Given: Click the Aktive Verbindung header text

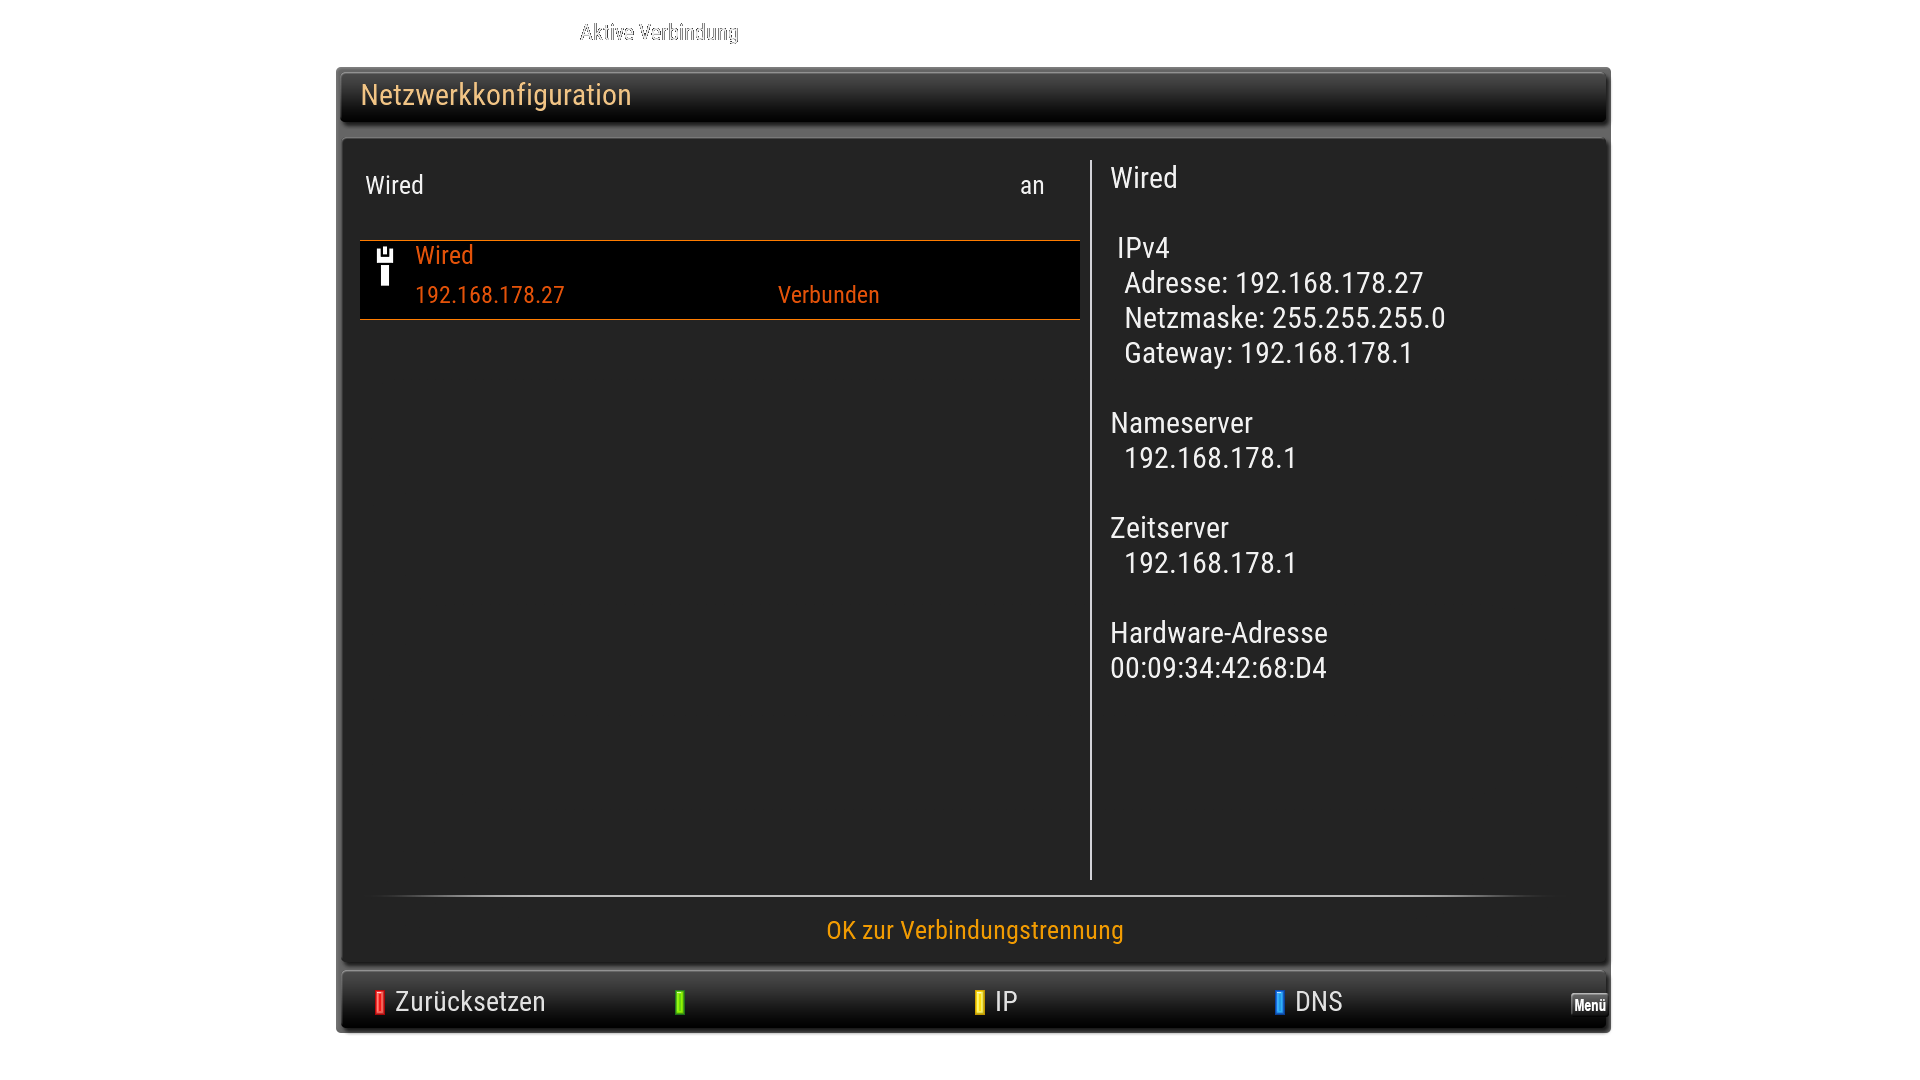Looking at the screenshot, I should 659,33.
